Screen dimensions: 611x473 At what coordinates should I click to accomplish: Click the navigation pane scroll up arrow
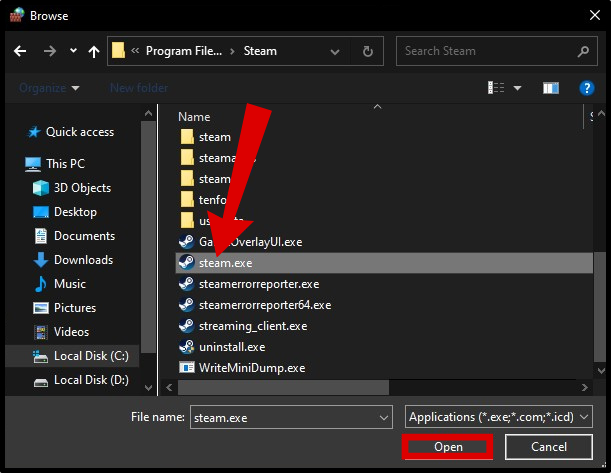[148, 114]
